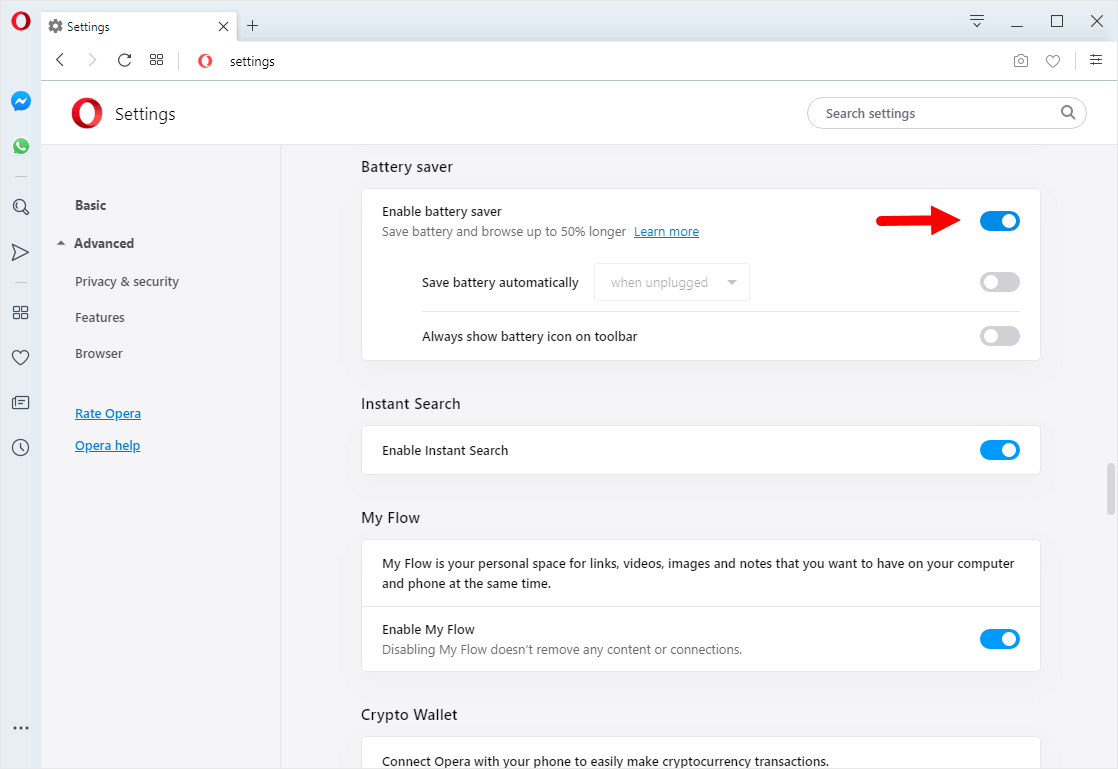Open the sidebar Instant Search magnifier
Image resolution: width=1118 pixels, height=769 pixels.
(x=21, y=207)
